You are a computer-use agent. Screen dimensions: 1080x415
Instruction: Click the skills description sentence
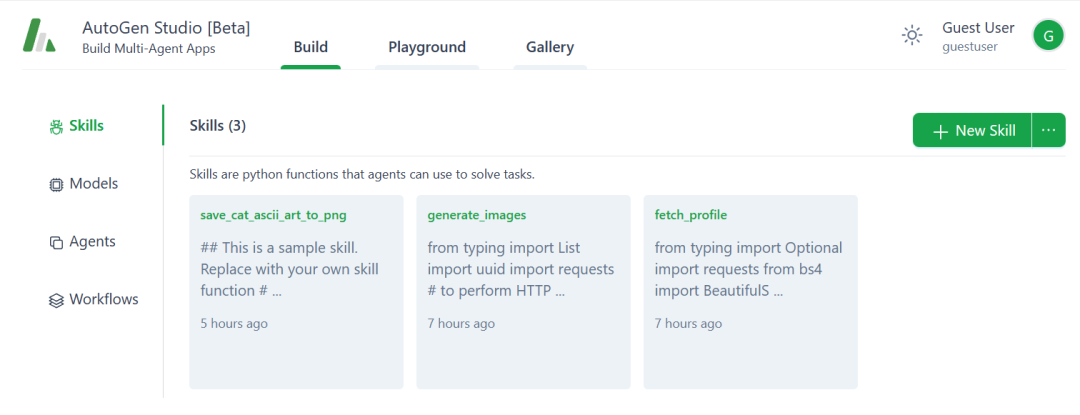click(362, 174)
